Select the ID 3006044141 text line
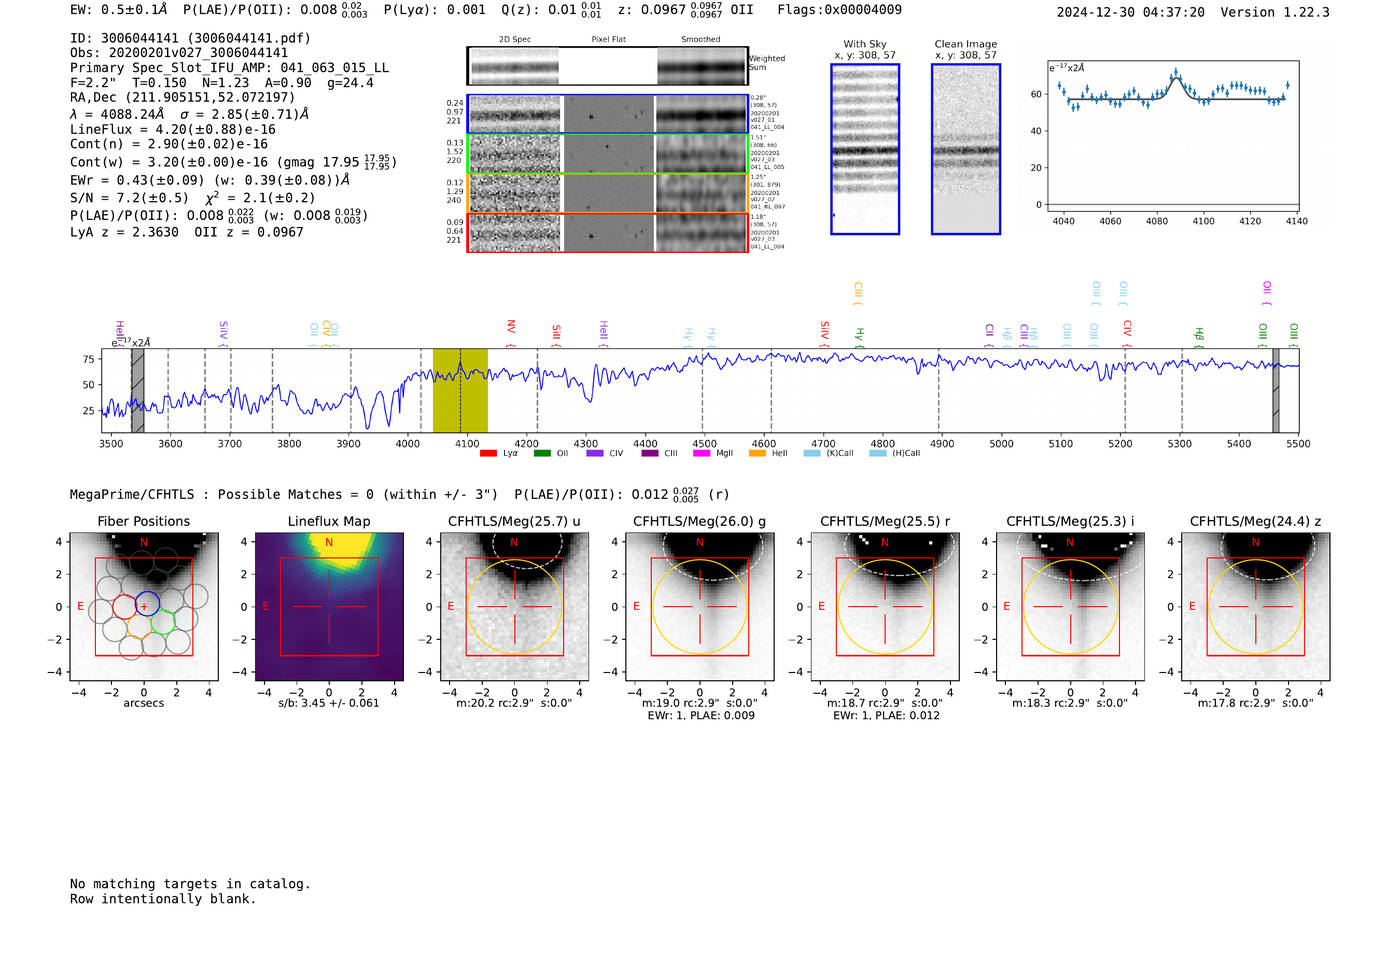1400x953 pixels. (190, 38)
